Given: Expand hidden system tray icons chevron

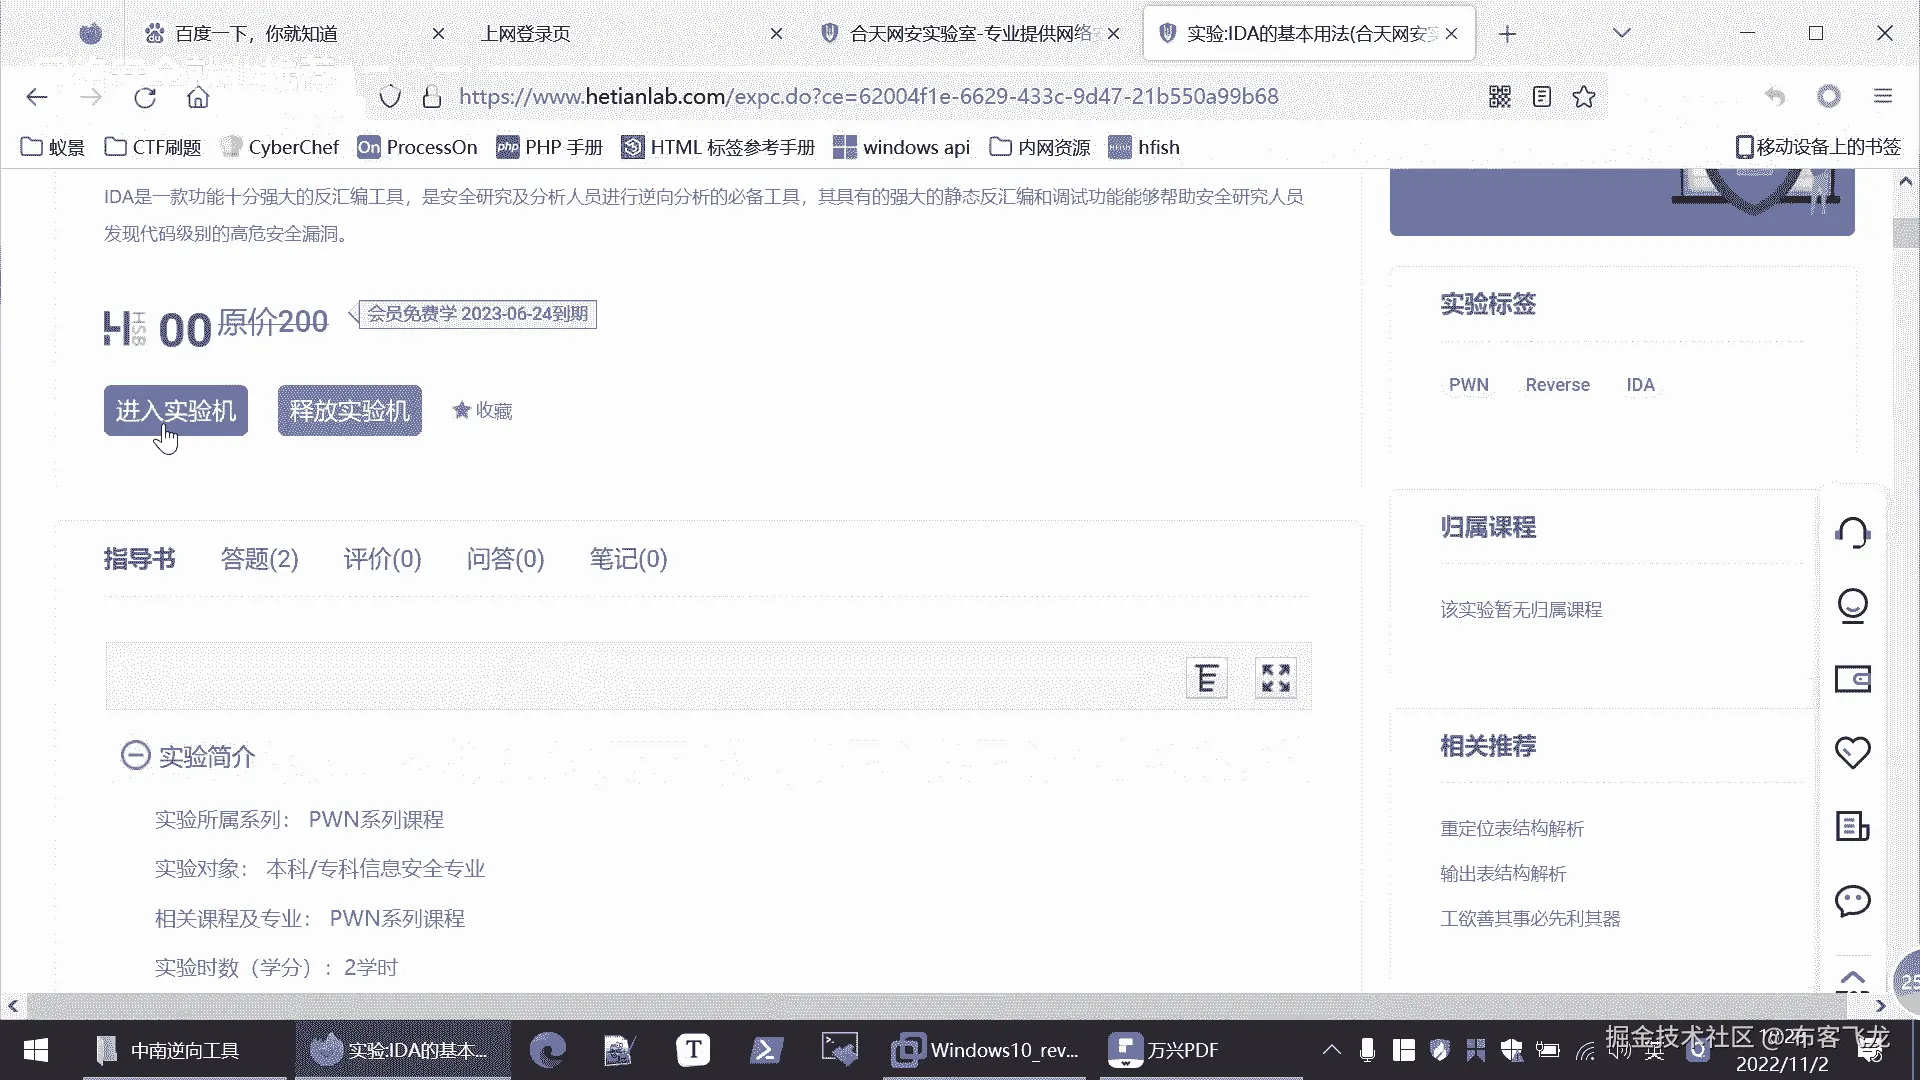Looking at the screenshot, I should click(1331, 1050).
